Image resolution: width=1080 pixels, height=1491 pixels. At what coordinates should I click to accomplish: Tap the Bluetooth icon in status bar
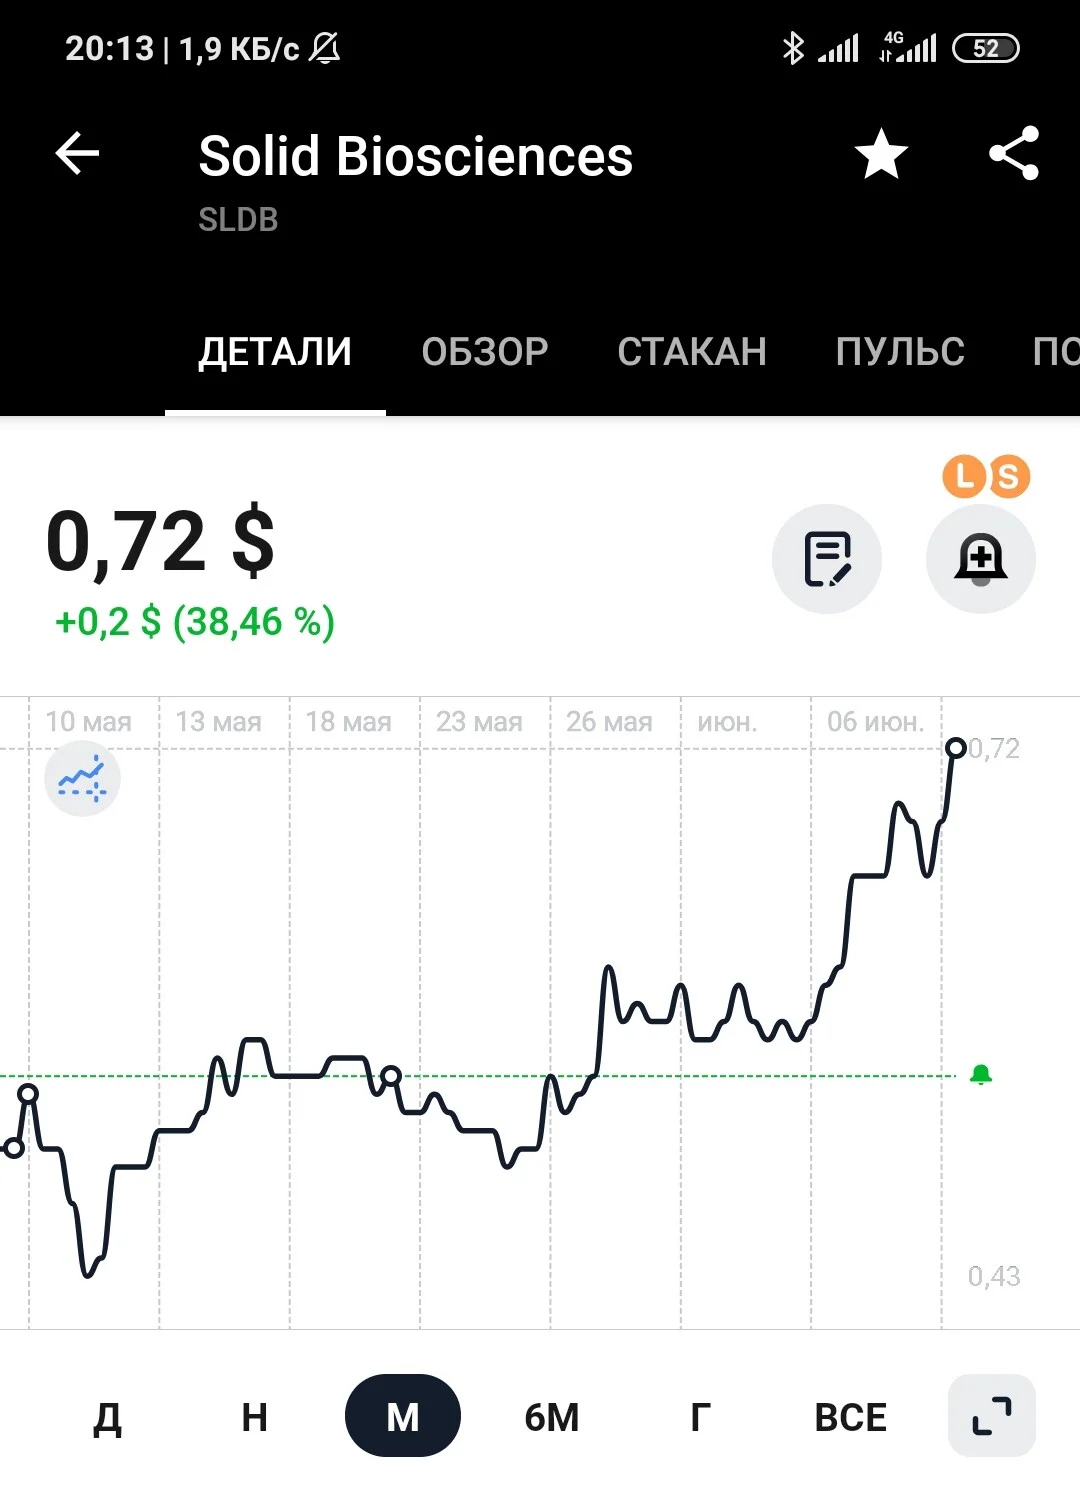point(793,48)
